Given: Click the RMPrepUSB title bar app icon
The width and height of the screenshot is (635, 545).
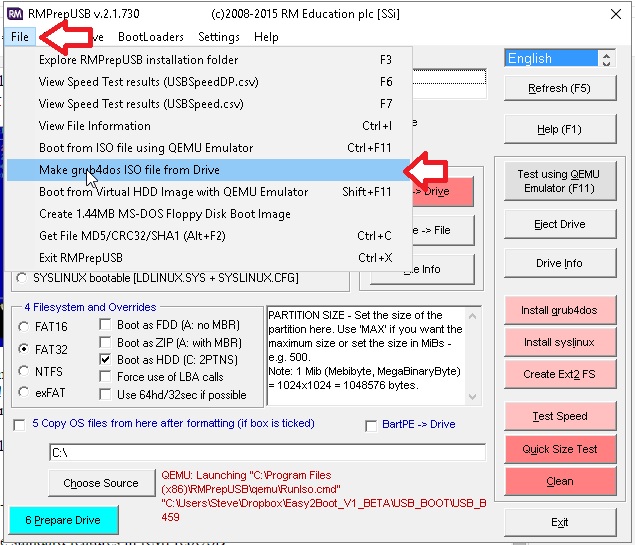Looking at the screenshot, I should pos(15,14).
